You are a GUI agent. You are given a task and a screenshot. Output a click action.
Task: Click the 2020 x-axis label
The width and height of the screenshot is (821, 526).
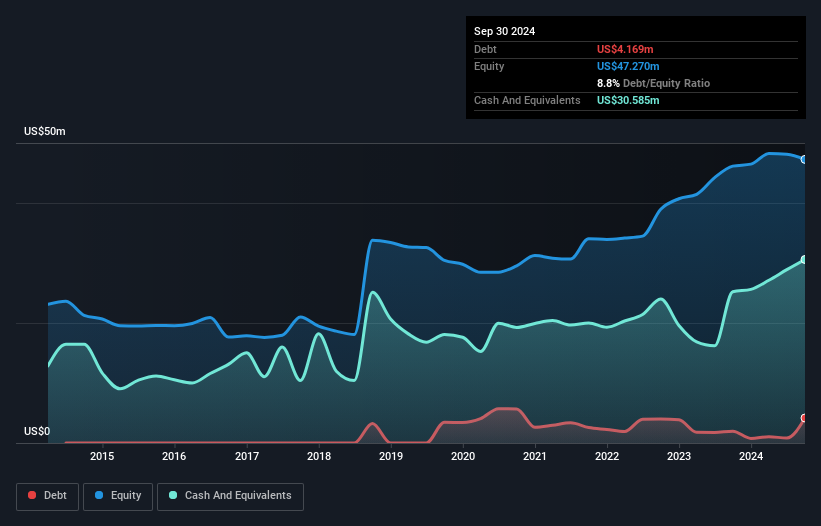click(x=463, y=456)
